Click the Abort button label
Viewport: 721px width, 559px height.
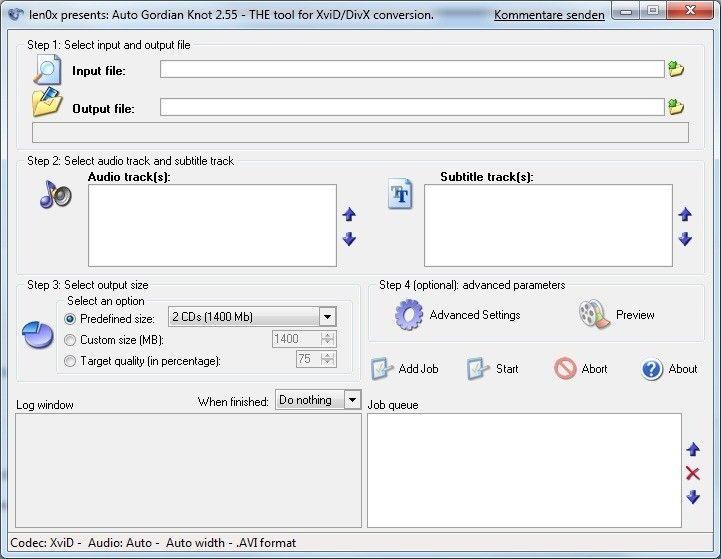click(x=595, y=369)
